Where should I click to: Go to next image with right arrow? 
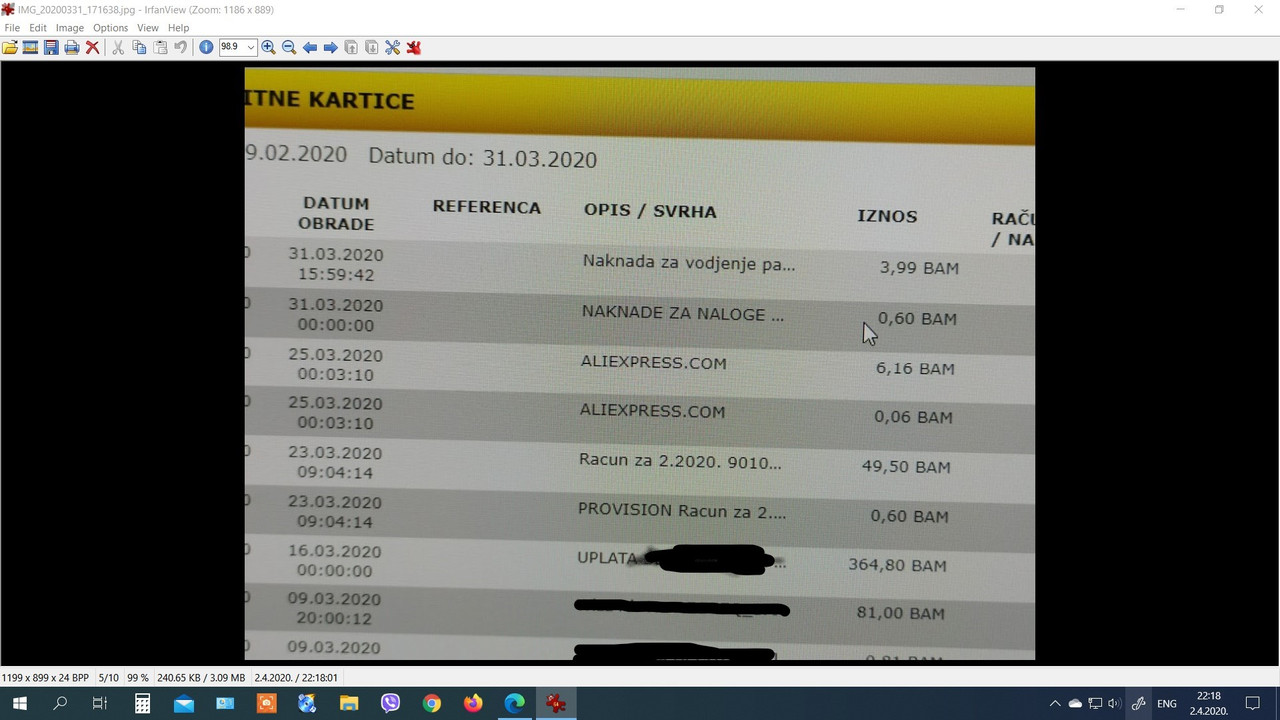pos(330,47)
